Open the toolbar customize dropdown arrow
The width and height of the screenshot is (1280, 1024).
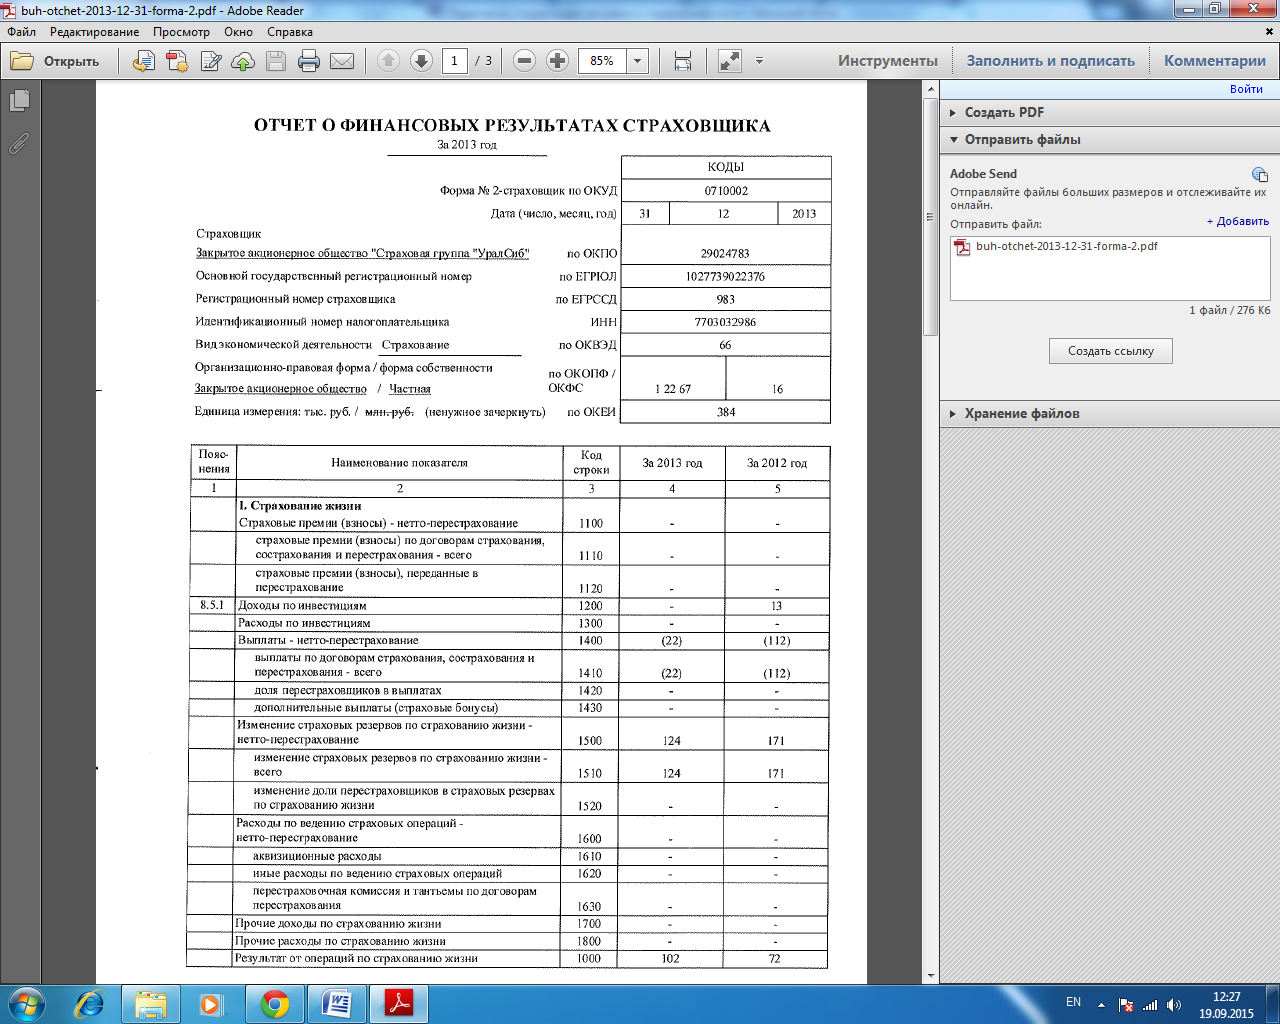coord(759,61)
